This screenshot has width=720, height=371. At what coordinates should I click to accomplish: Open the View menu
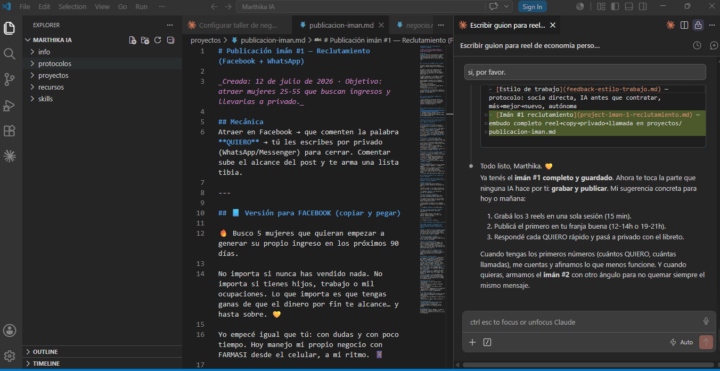coord(102,6)
